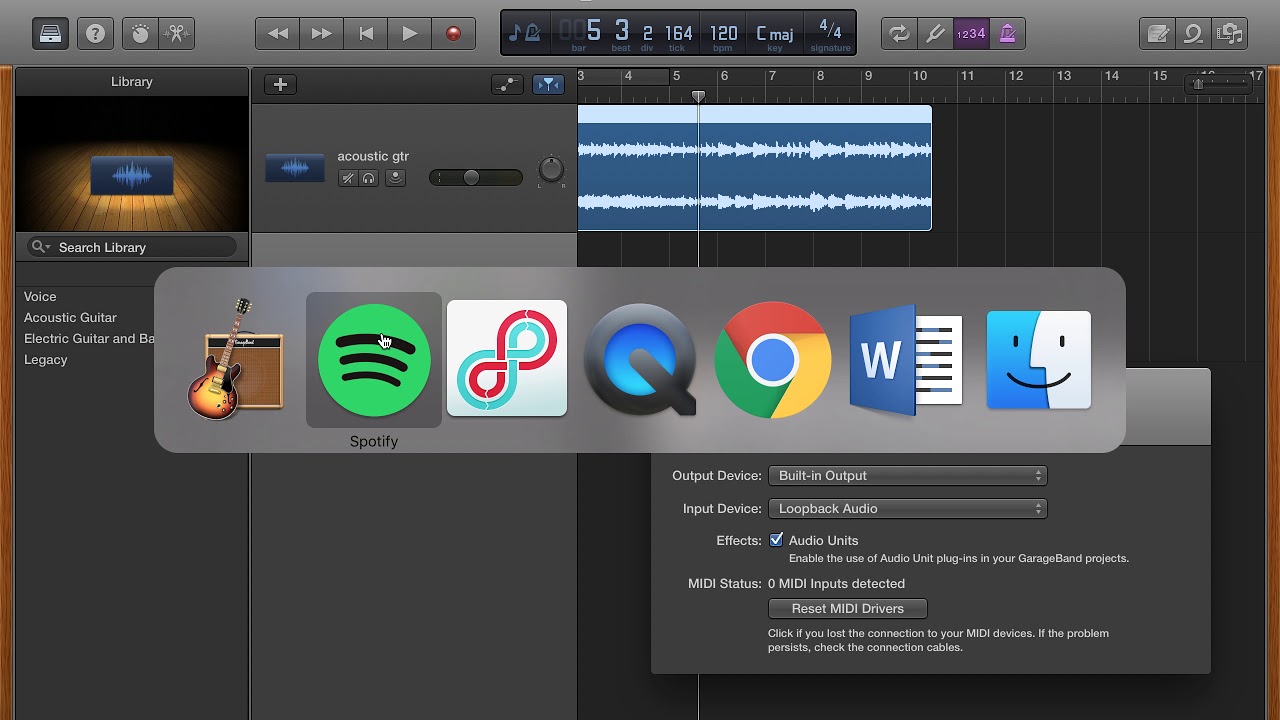
Task: Select GarageBand in the app switcher
Action: click(x=236, y=359)
